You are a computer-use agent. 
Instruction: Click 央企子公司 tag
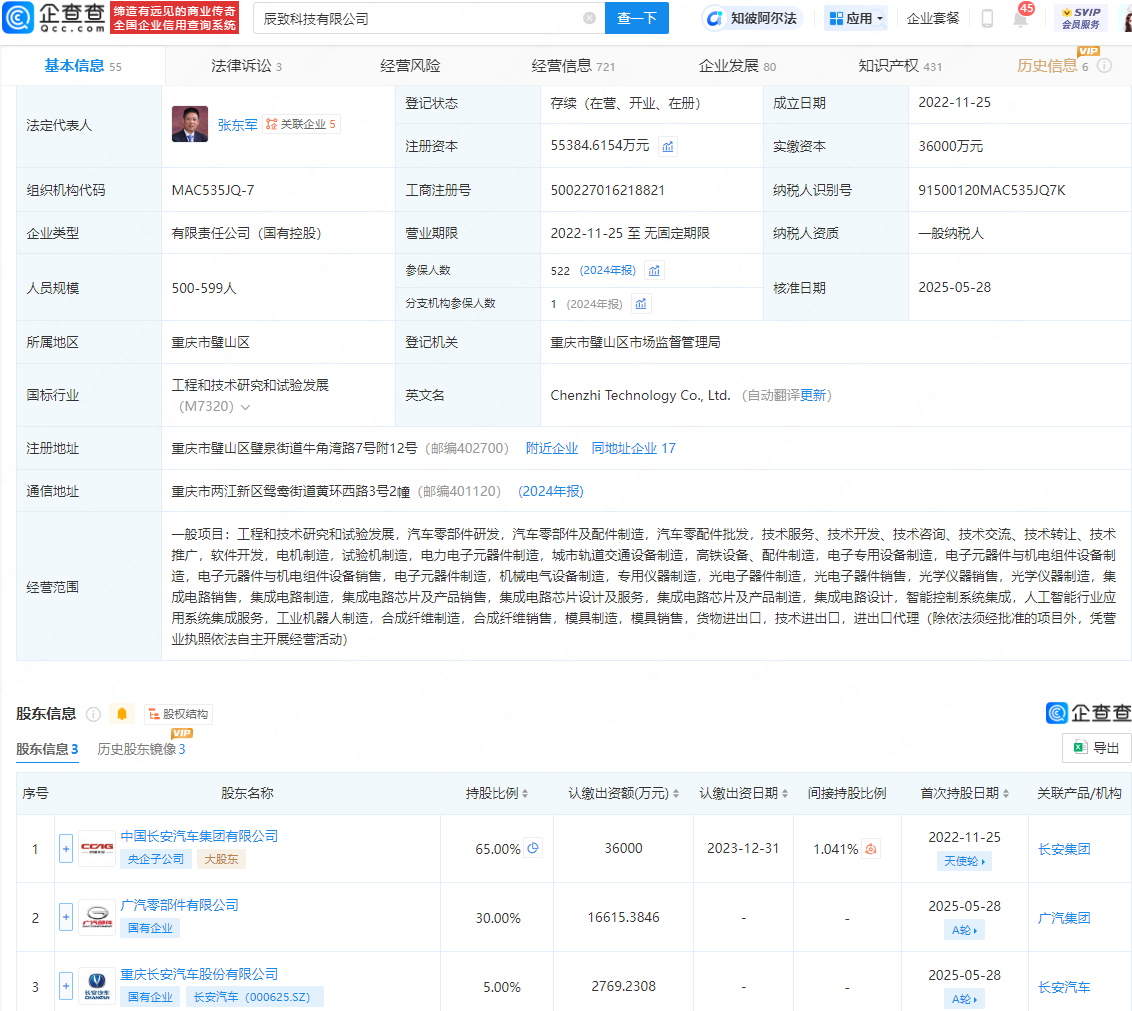(156, 859)
